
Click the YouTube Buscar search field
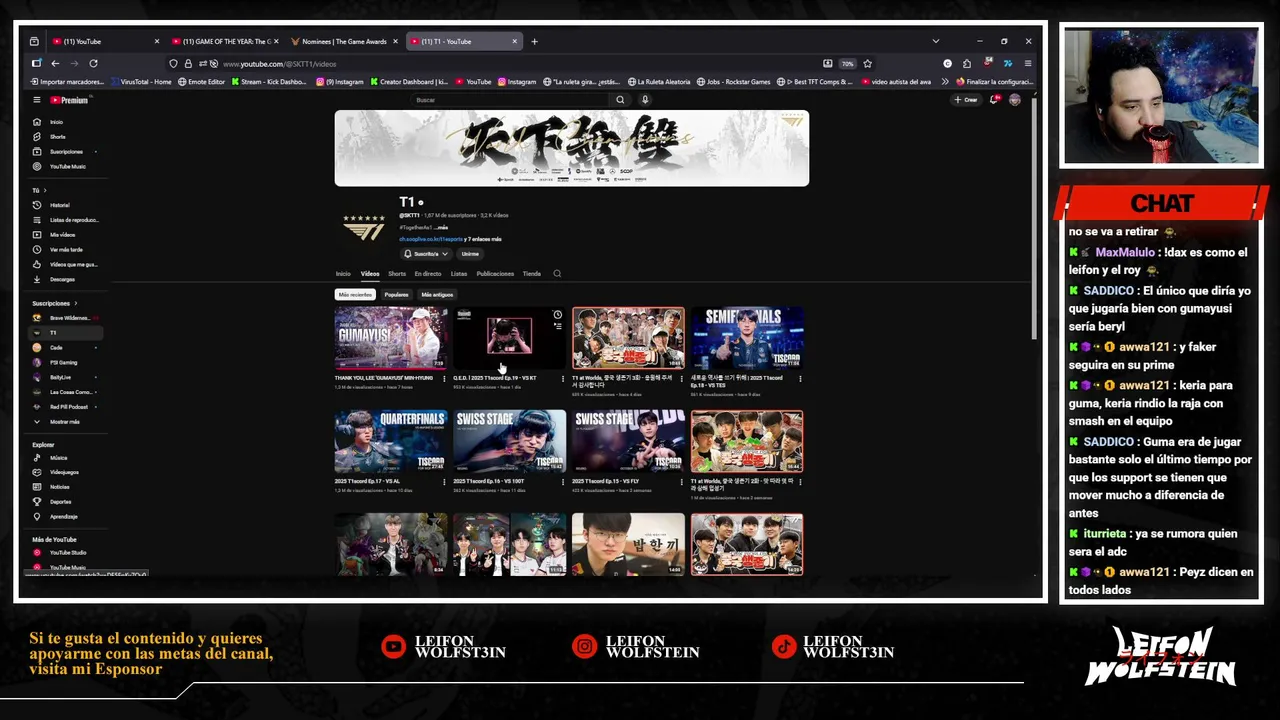tap(510, 100)
